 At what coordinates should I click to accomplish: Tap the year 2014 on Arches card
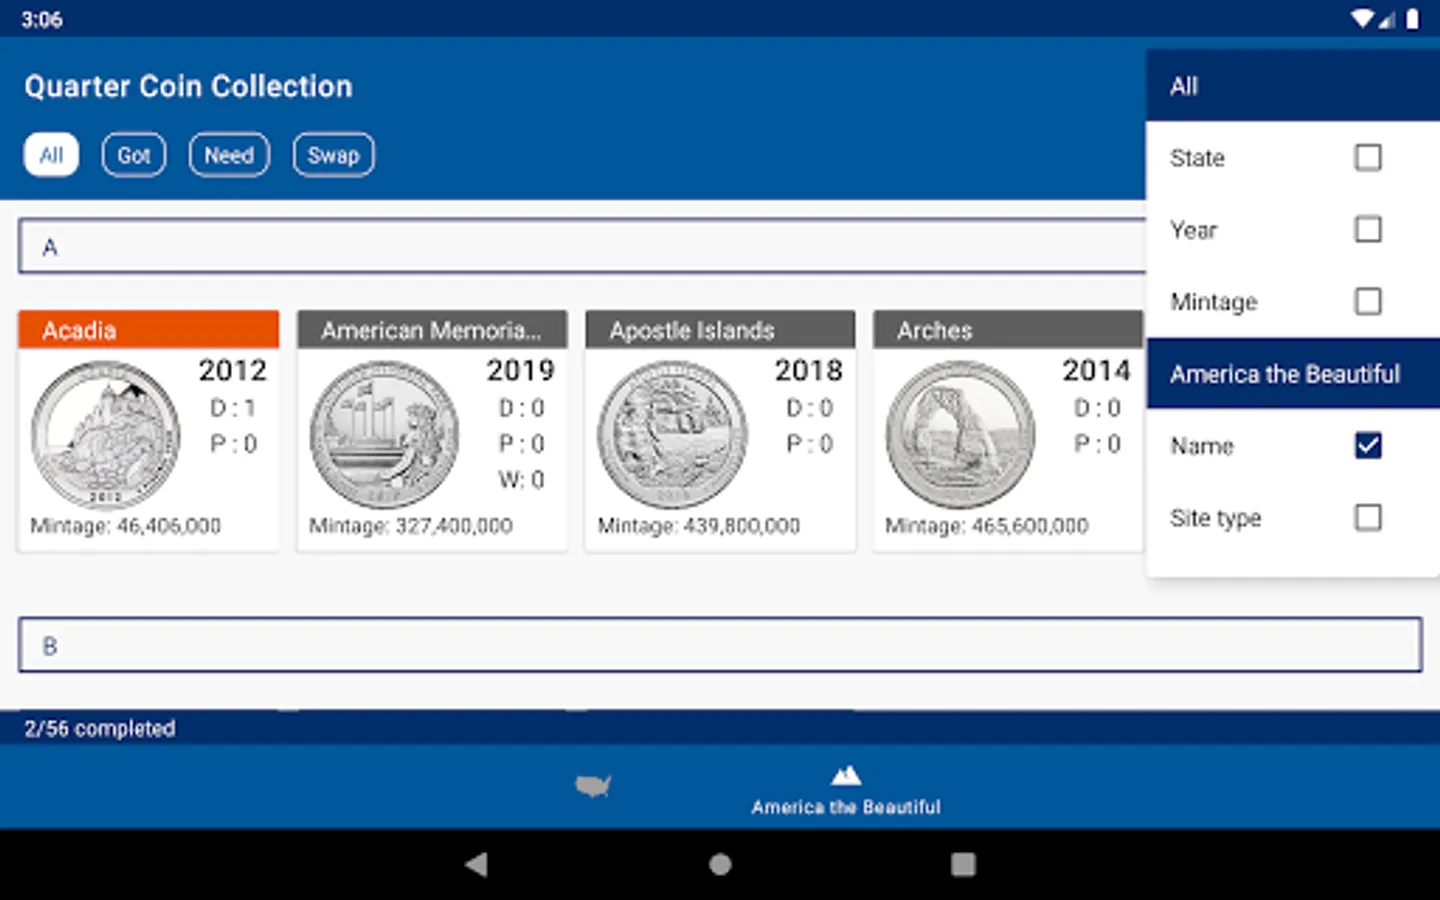tap(1097, 370)
